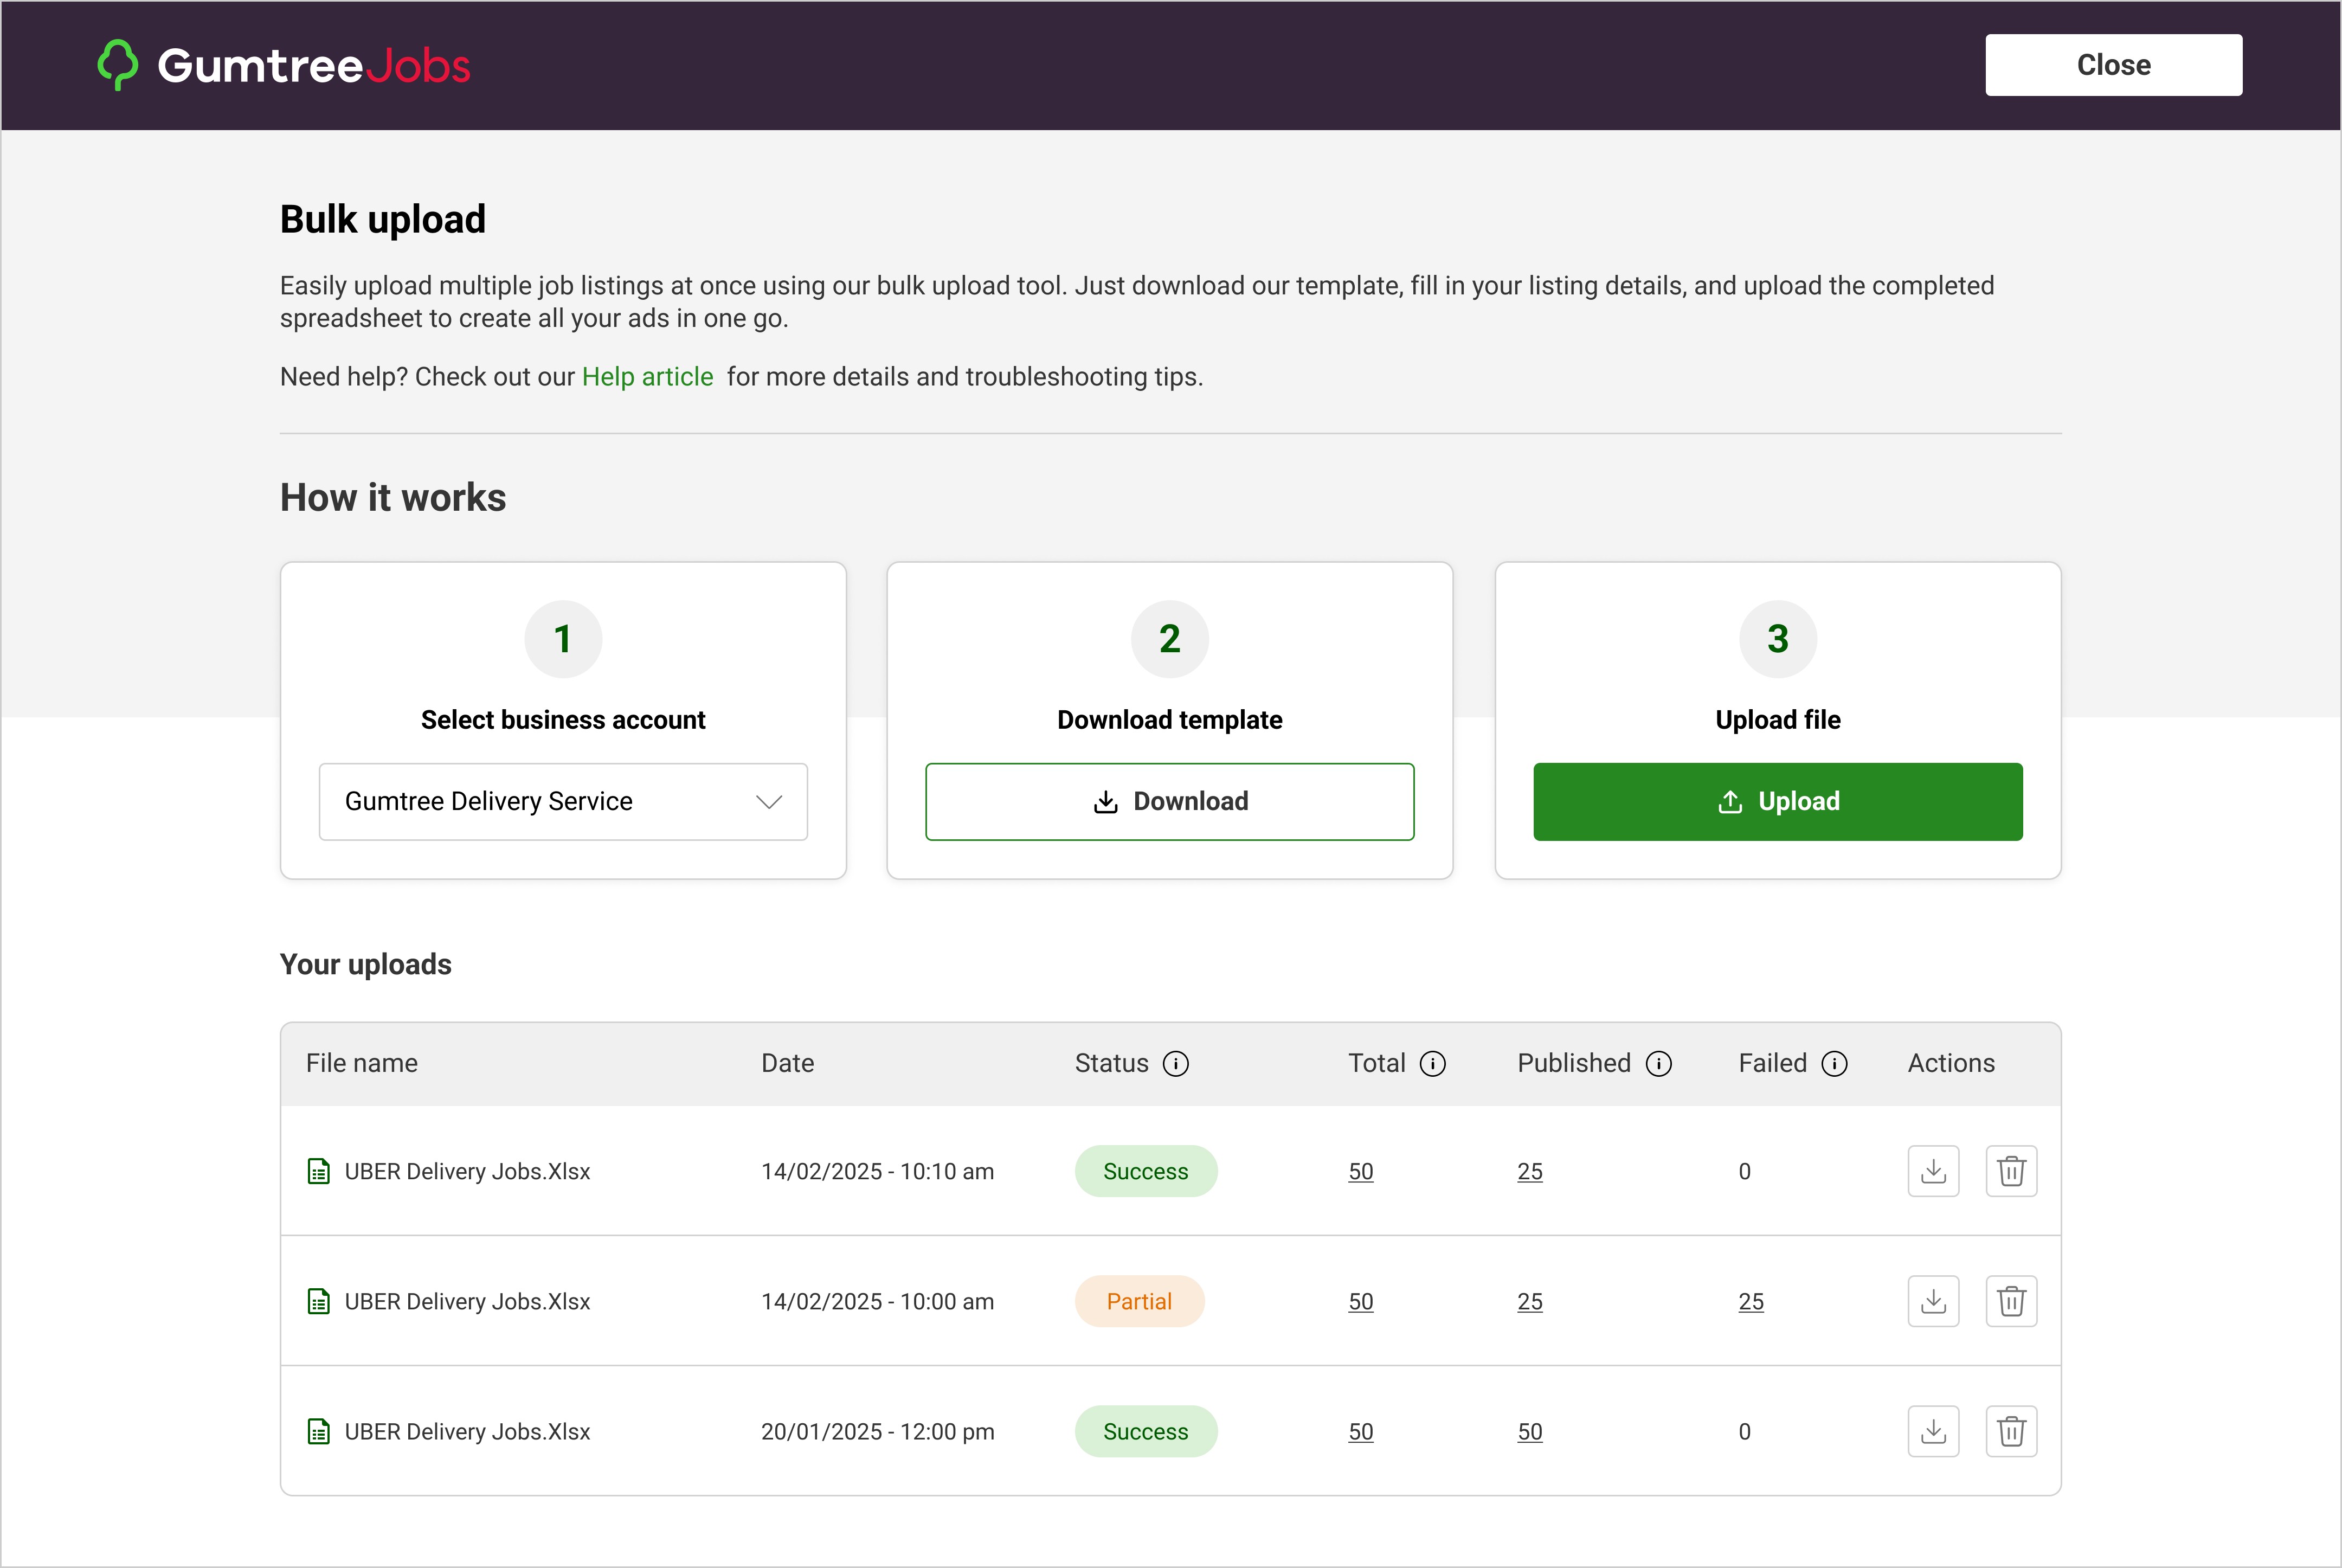Open the Gumtree Delivery Service account dropdown
The width and height of the screenshot is (2342, 1568).
563,802
